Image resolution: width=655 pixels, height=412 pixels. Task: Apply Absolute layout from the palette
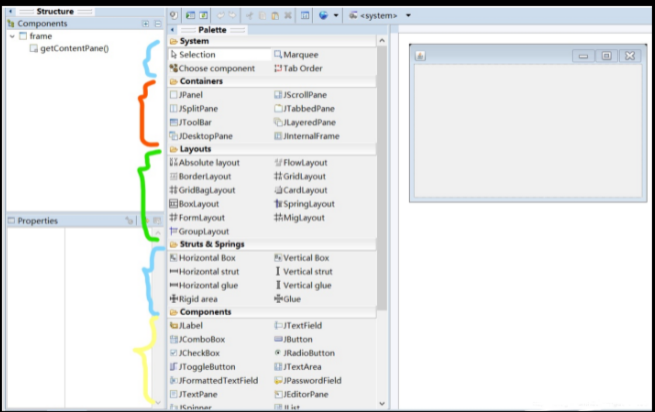pyautogui.click(x=205, y=163)
